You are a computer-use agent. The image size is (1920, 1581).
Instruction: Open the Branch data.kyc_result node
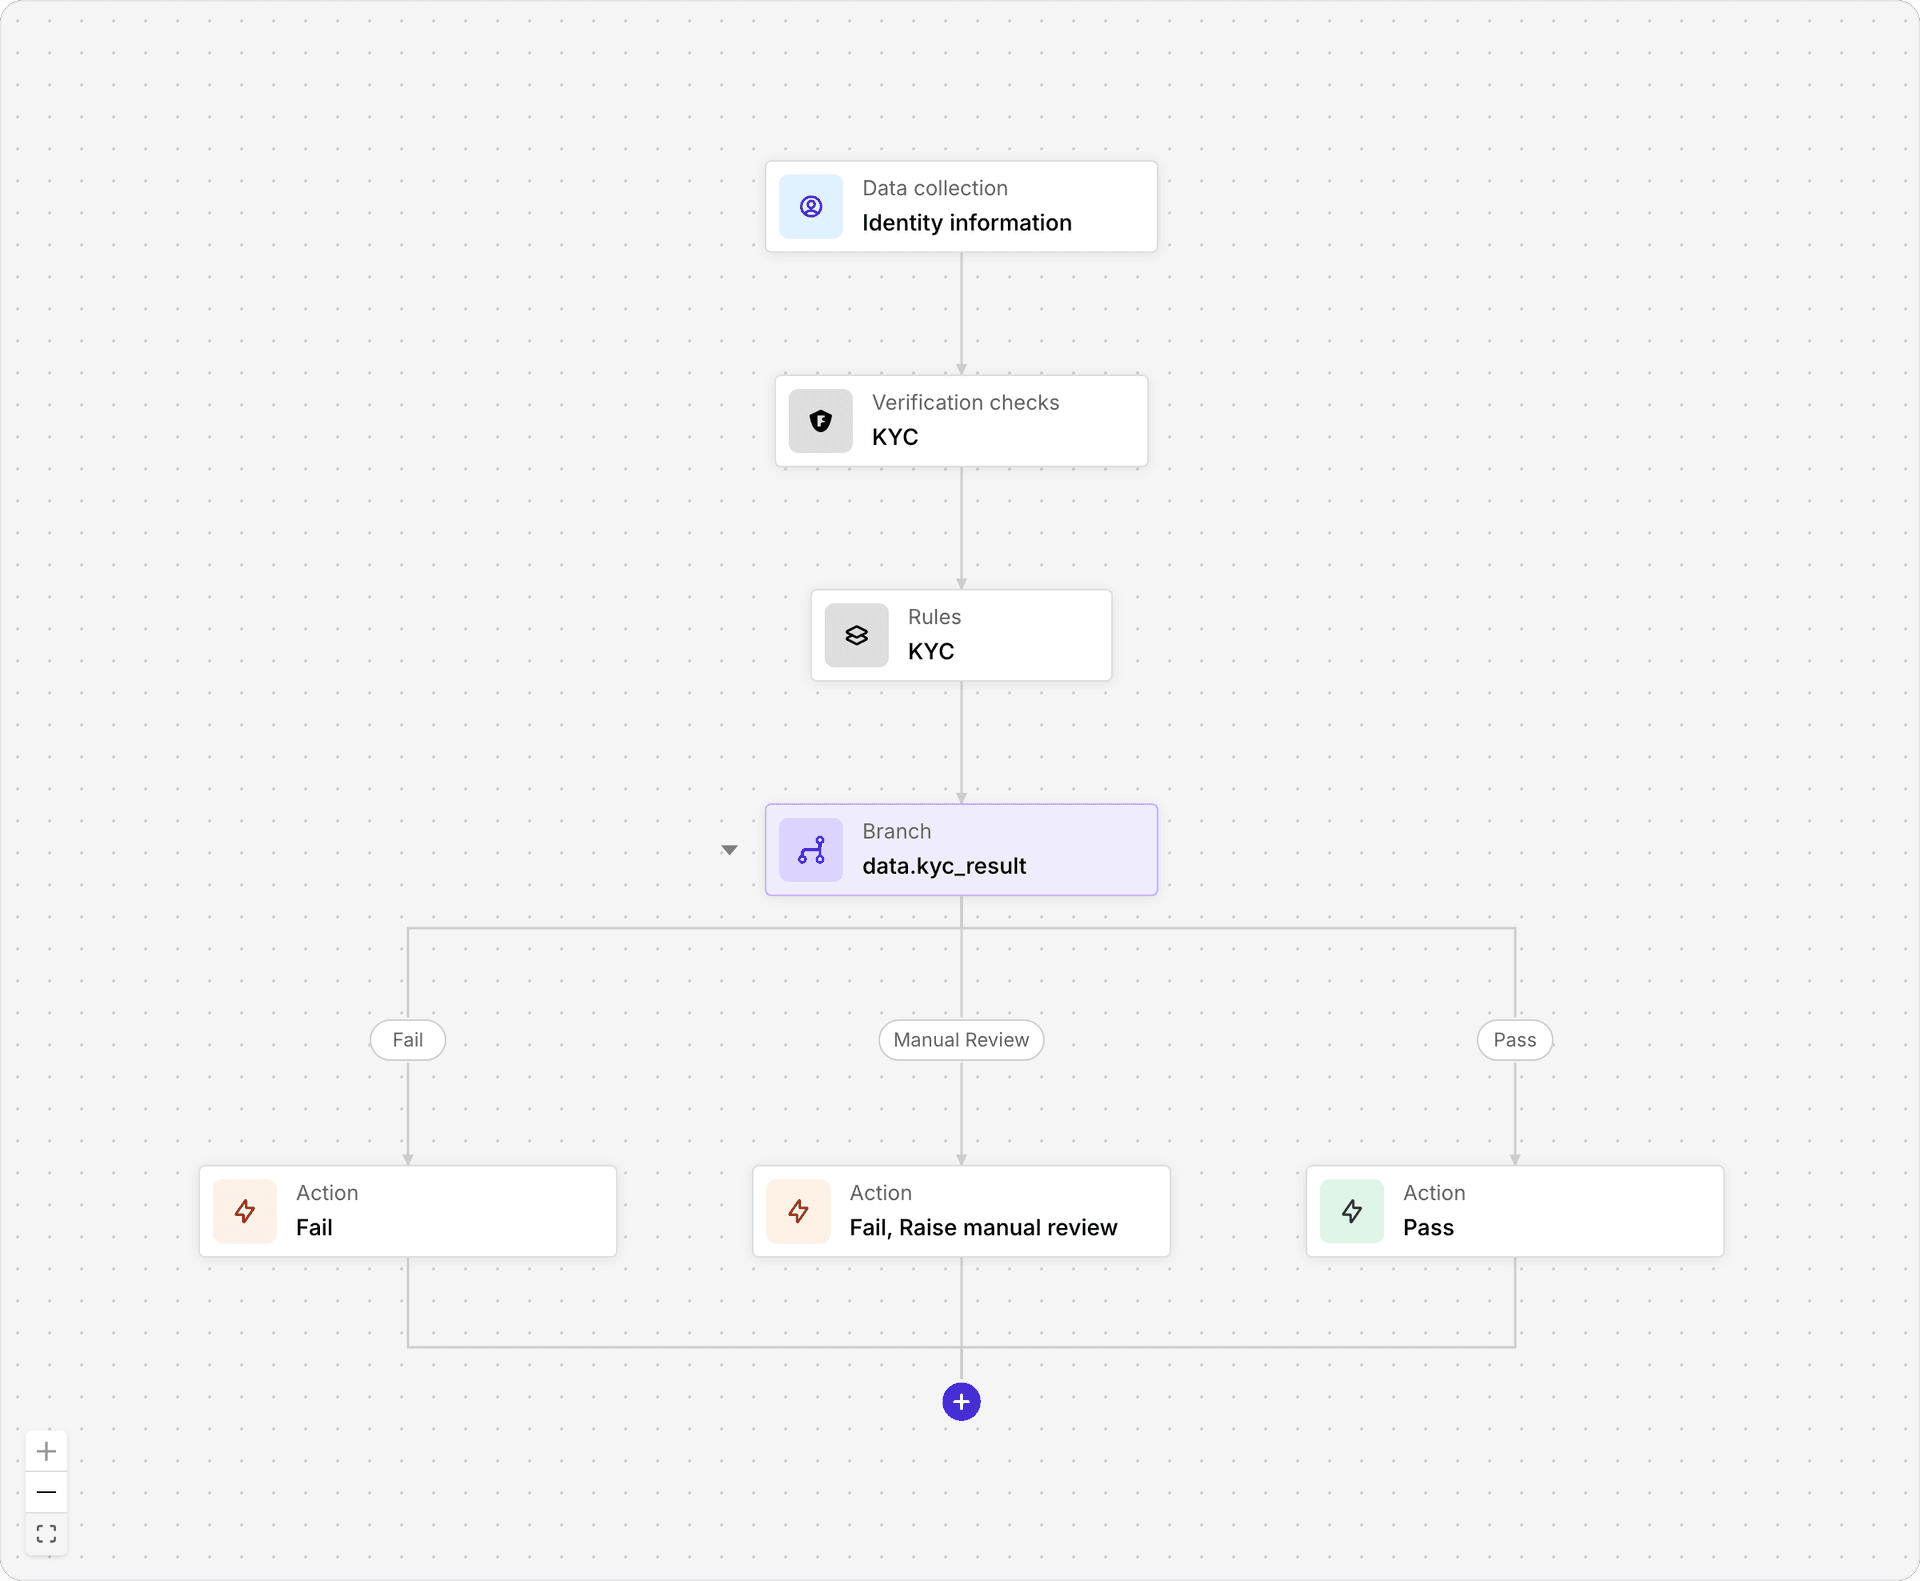[x=961, y=850]
